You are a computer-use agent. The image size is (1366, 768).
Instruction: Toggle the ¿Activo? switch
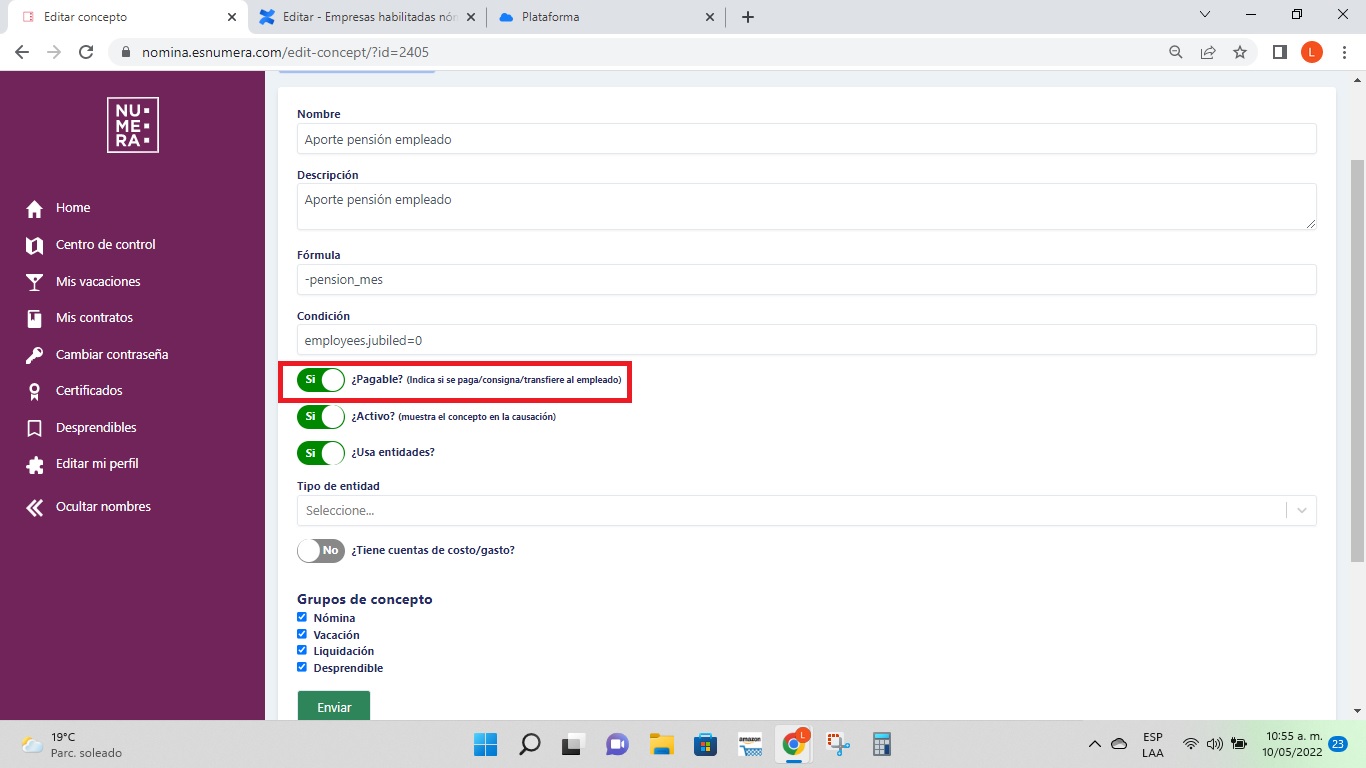[321, 416]
